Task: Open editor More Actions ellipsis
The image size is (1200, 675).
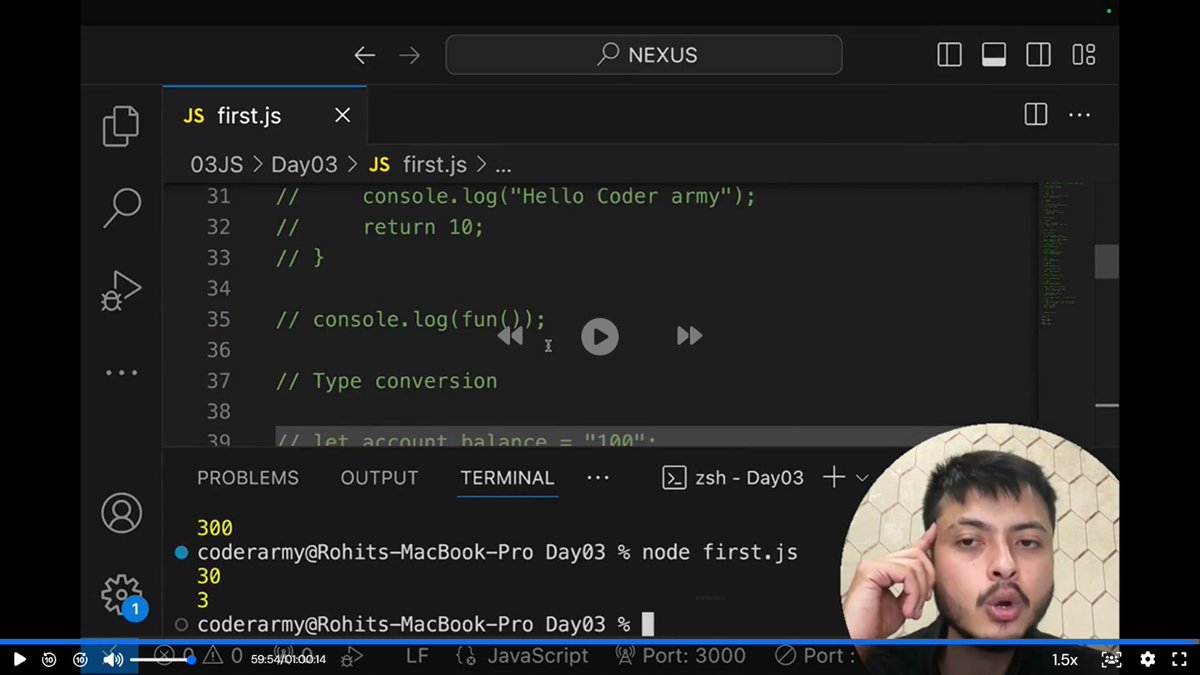Action: click(x=1079, y=115)
